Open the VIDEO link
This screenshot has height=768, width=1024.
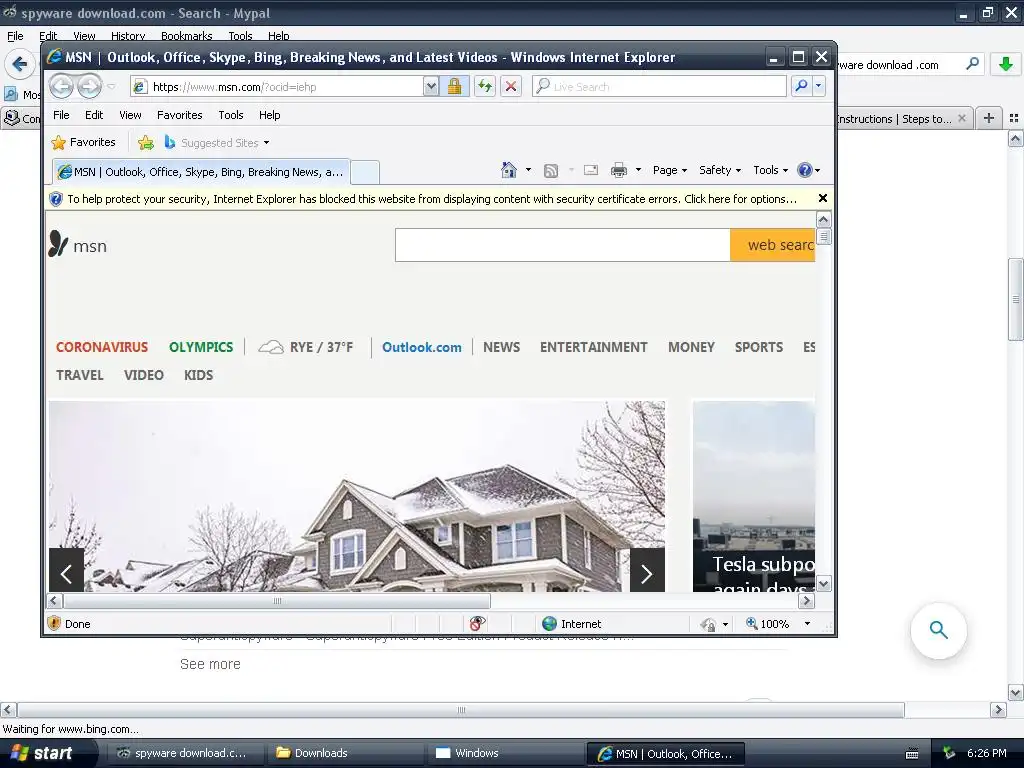coord(144,376)
